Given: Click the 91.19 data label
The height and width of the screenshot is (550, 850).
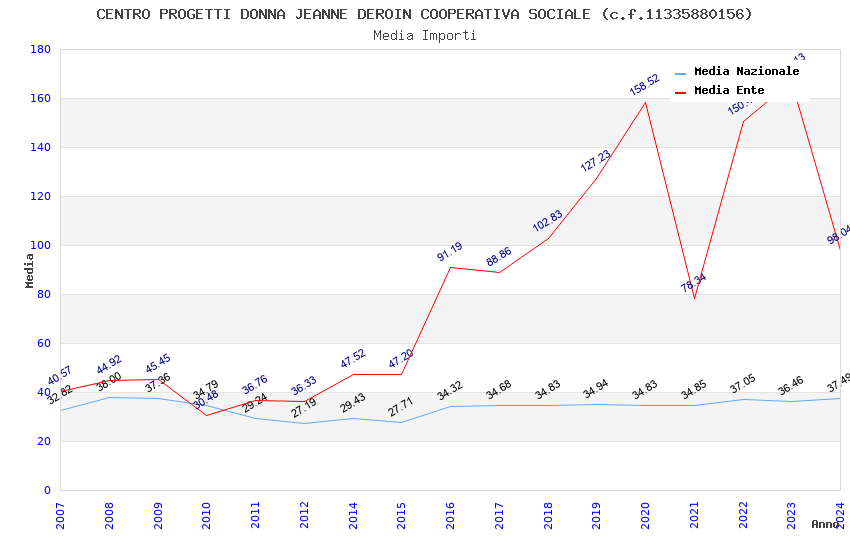Looking at the screenshot, I should click(x=450, y=251).
